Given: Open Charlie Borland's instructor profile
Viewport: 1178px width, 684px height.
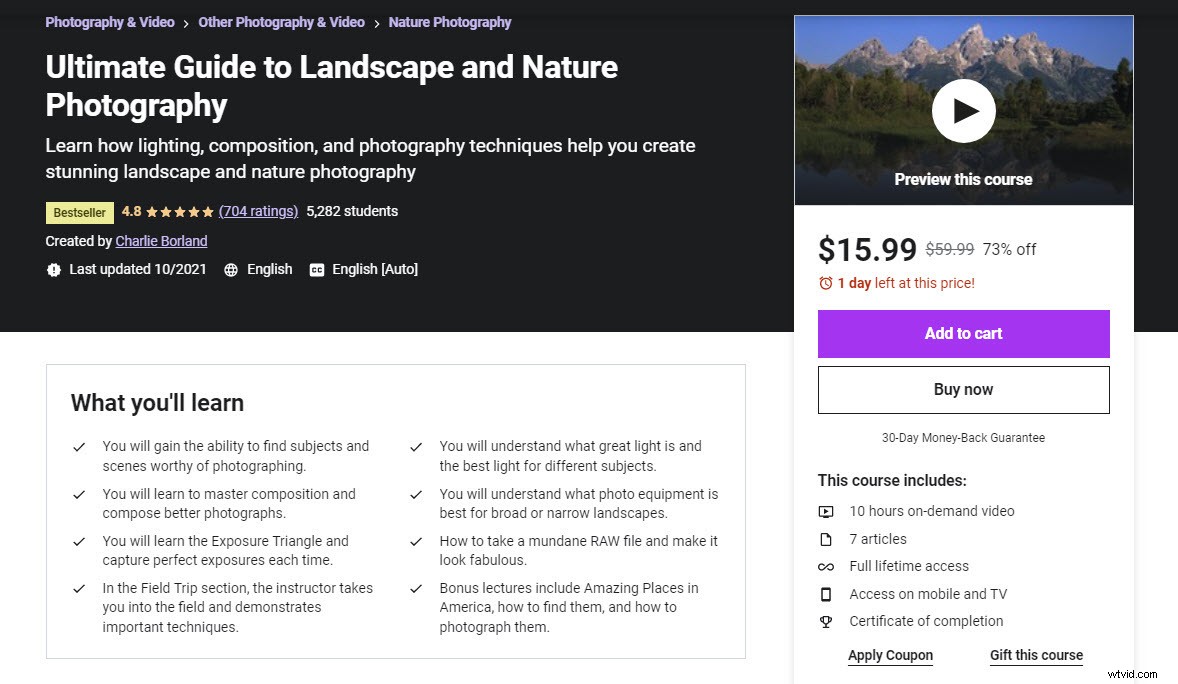Looking at the screenshot, I should [161, 241].
